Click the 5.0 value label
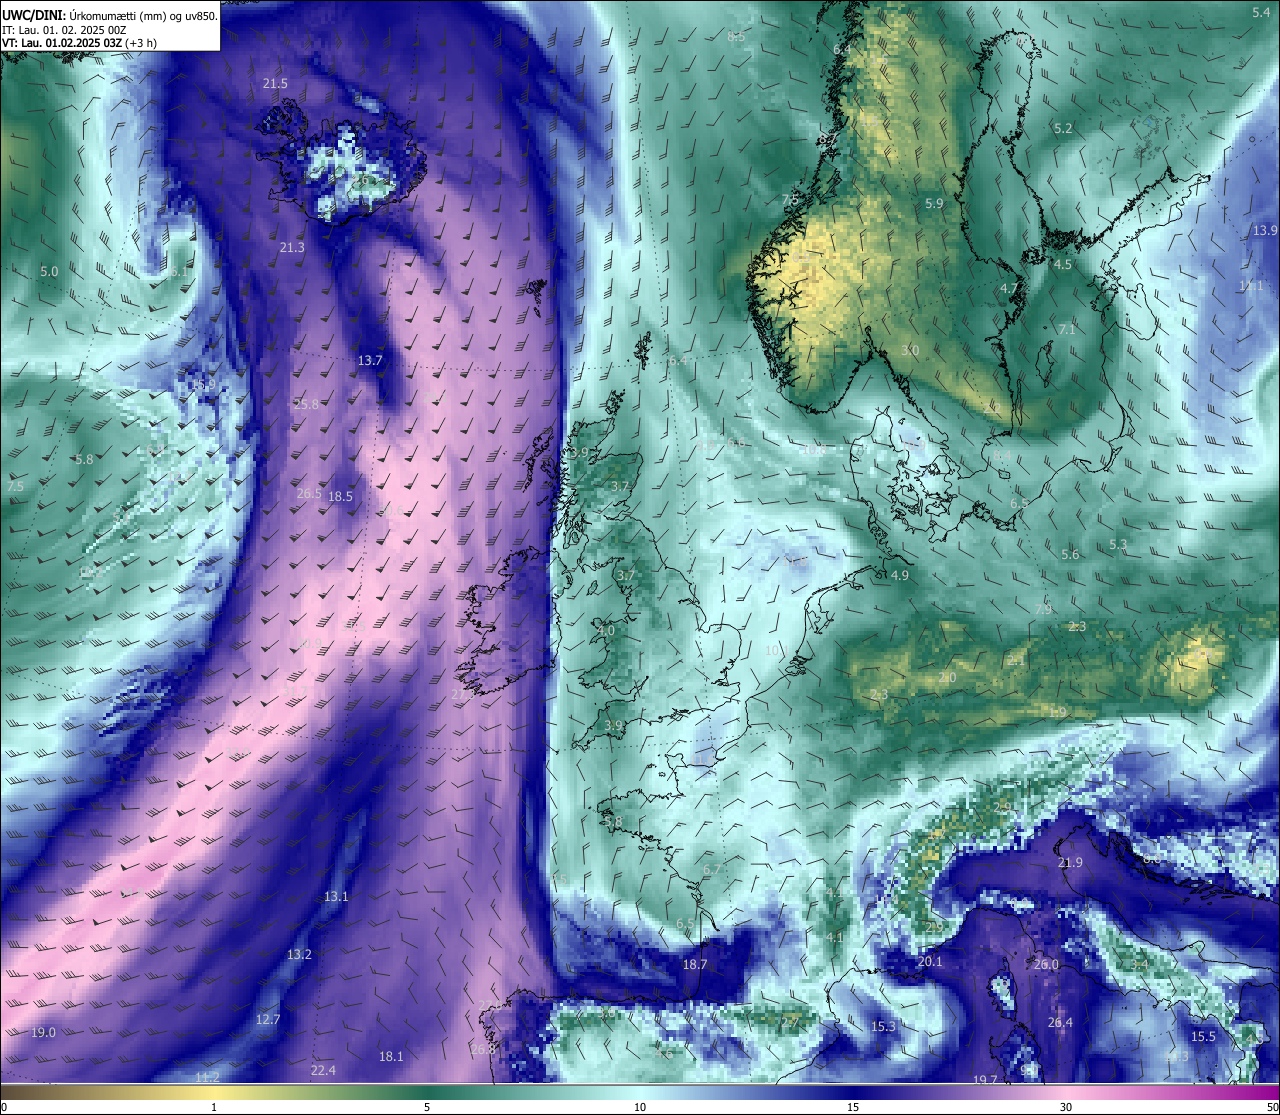The height and width of the screenshot is (1115, 1280). pyautogui.click(x=49, y=272)
